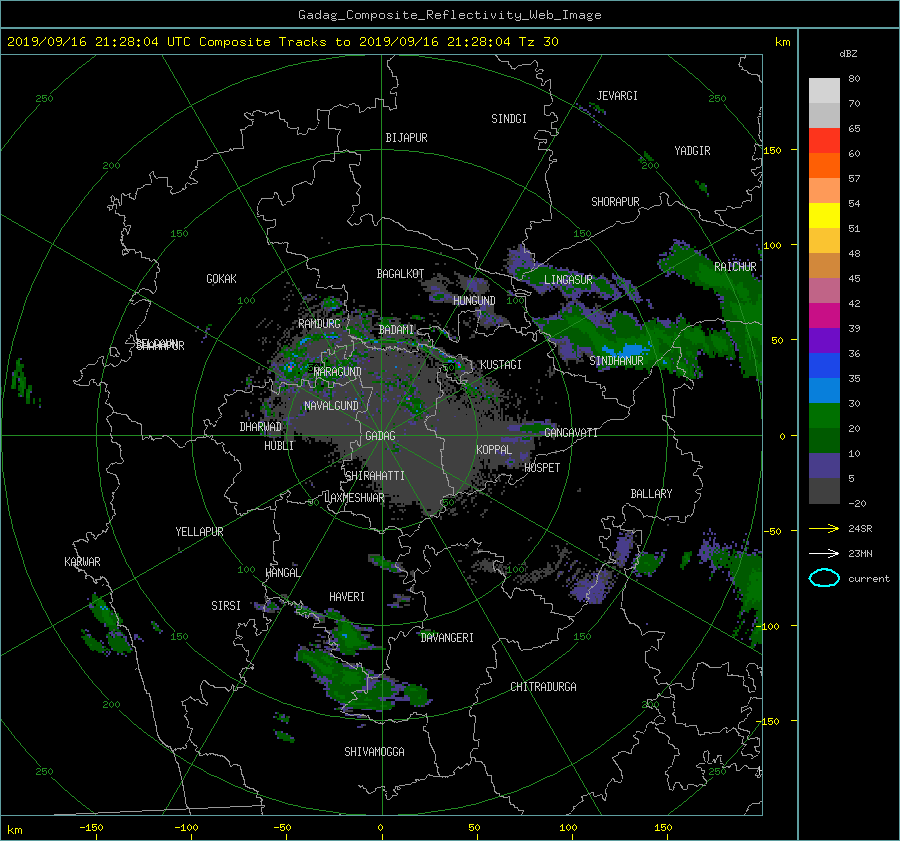This screenshot has height=841, width=900.
Task: Click the yellow 24SR track arrow
Action: click(x=824, y=528)
